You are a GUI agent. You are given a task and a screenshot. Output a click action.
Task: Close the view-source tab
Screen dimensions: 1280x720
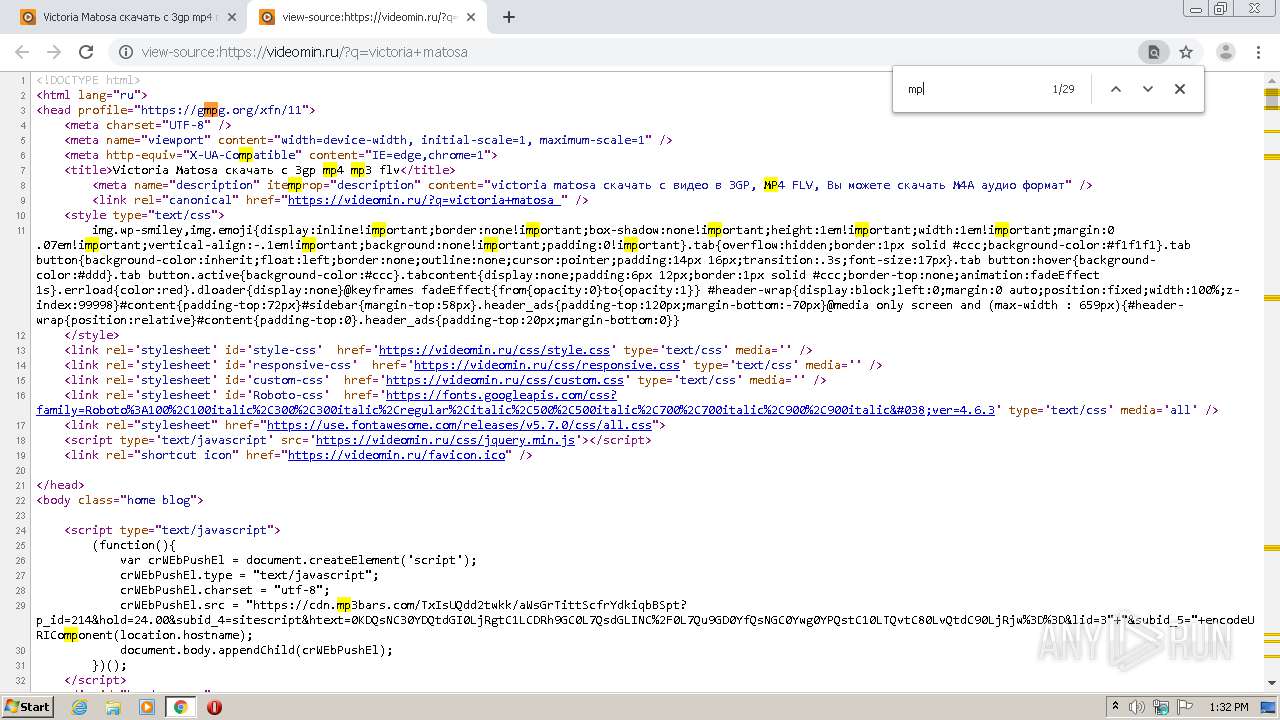[471, 17]
